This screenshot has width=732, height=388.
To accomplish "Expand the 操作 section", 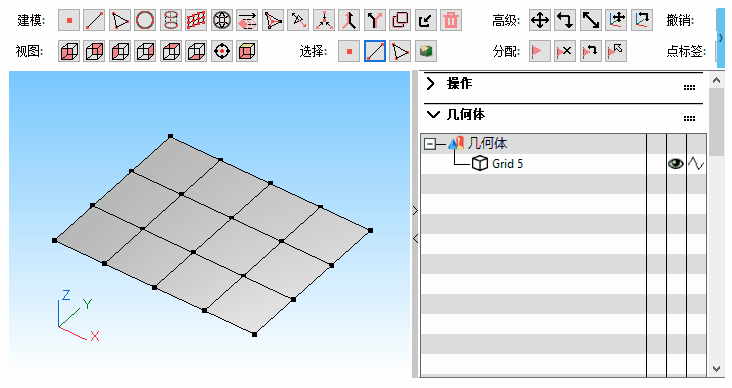I will point(430,84).
